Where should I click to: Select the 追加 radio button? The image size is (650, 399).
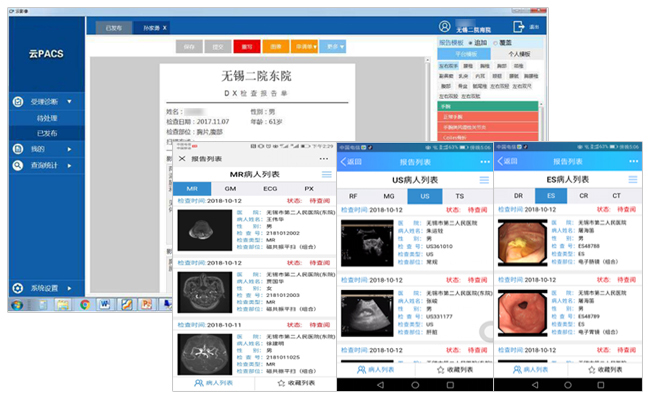click(x=471, y=43)
